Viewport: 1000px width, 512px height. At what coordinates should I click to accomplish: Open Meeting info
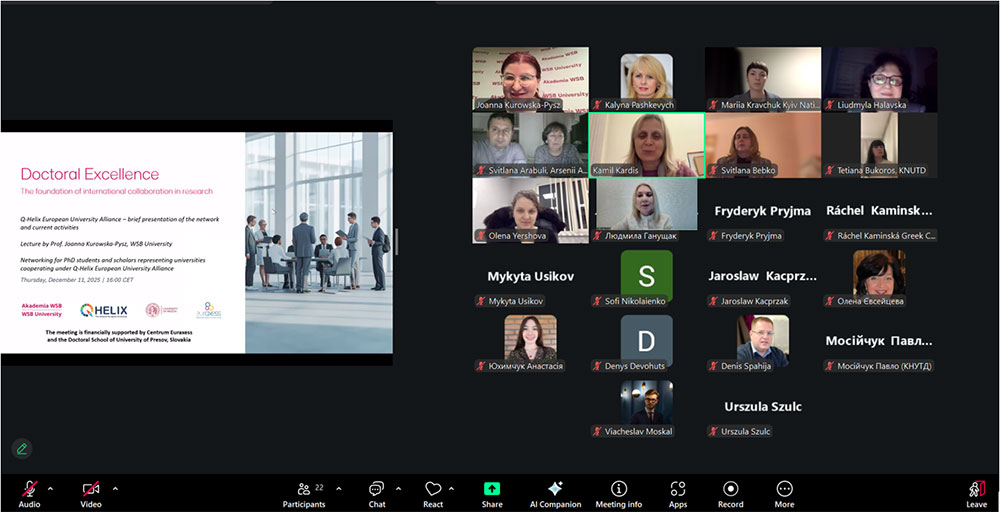coord(618,491)
